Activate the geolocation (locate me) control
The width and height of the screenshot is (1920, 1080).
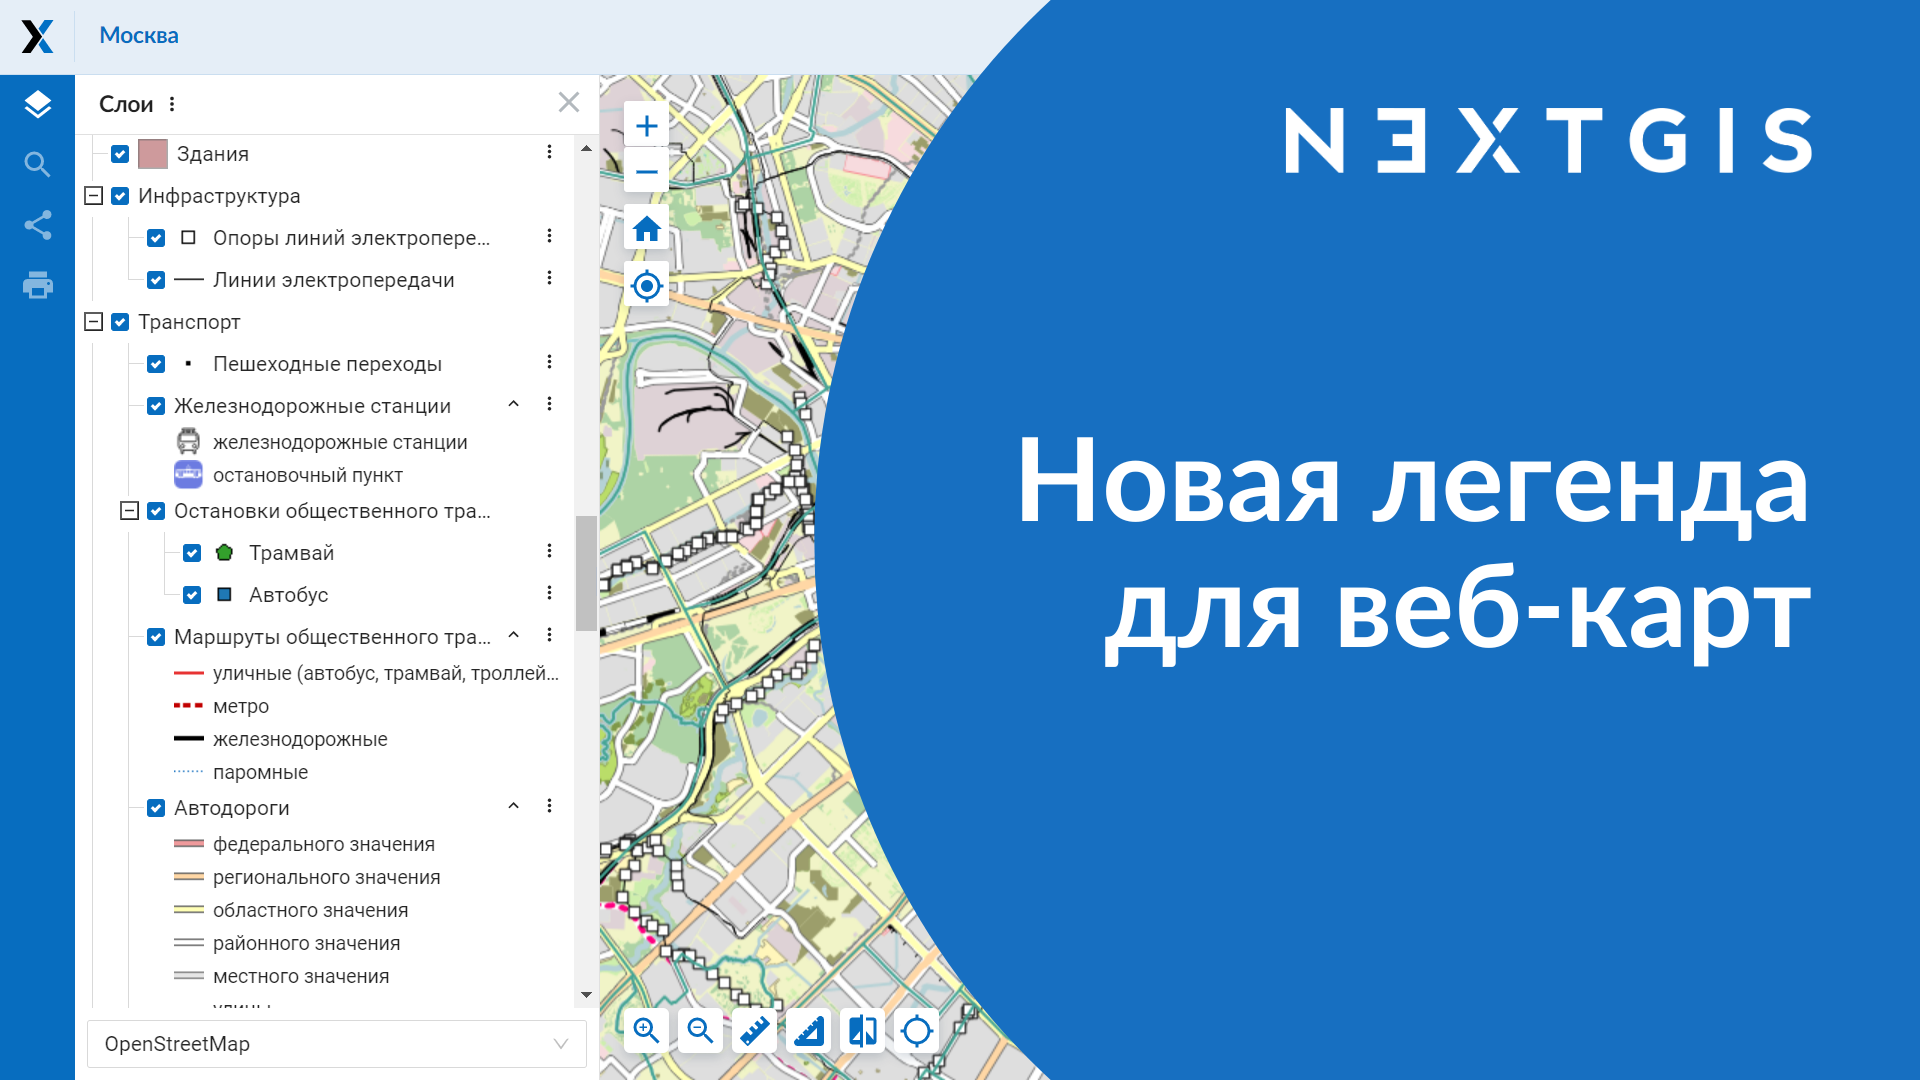(x=646, y=285)
